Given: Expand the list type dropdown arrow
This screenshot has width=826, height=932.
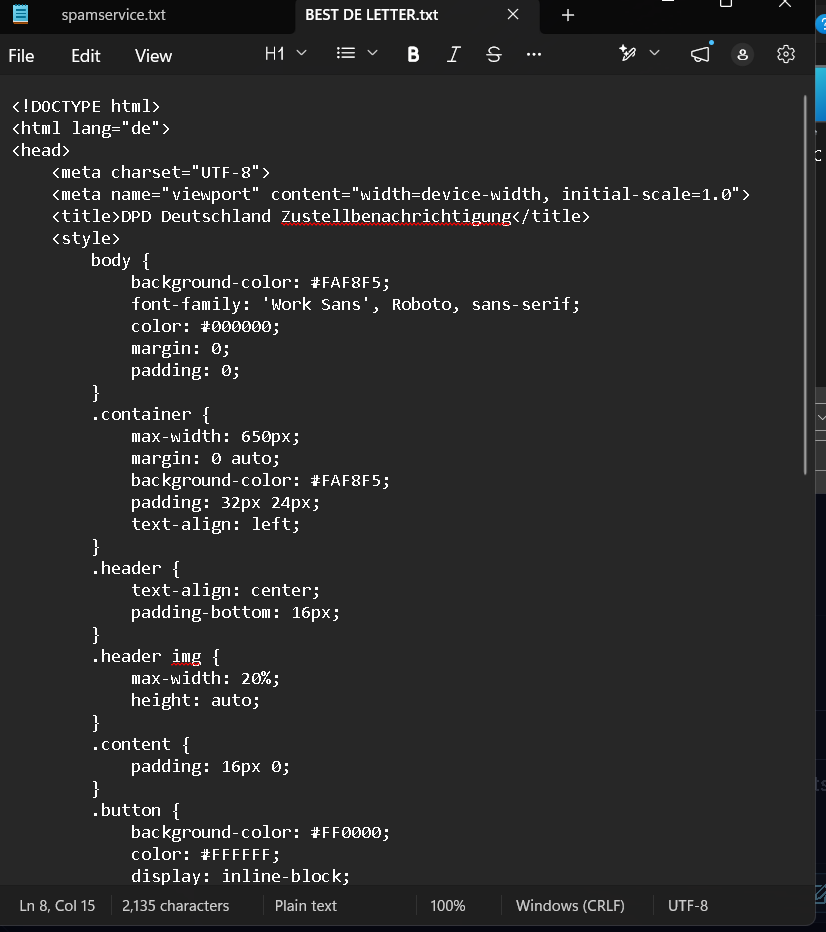Looking at the screenshot, I should [x=373, y=53].
